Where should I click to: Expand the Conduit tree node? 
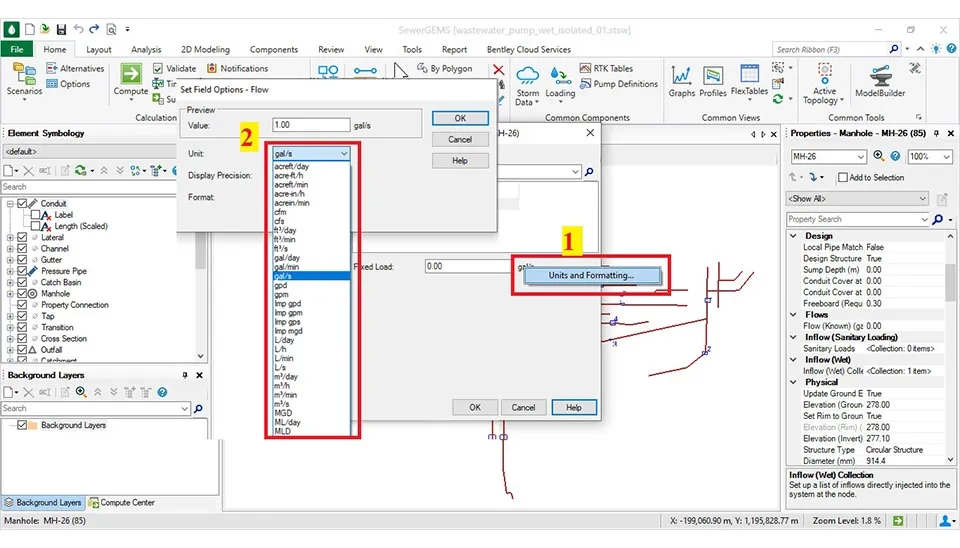10,204
